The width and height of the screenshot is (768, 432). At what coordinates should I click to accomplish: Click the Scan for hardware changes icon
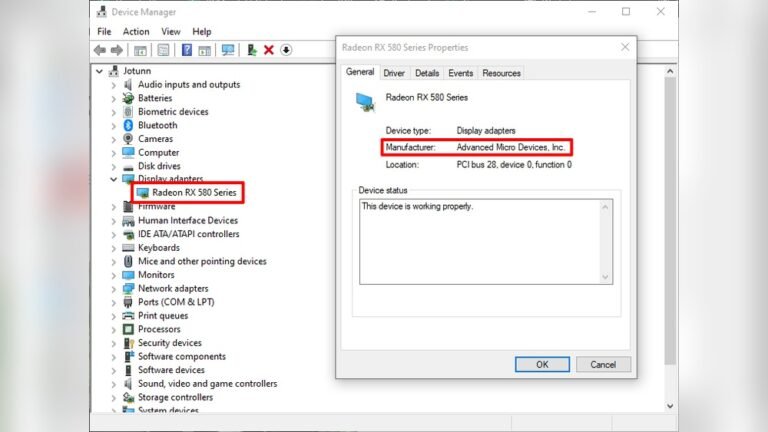click(228, 50)
